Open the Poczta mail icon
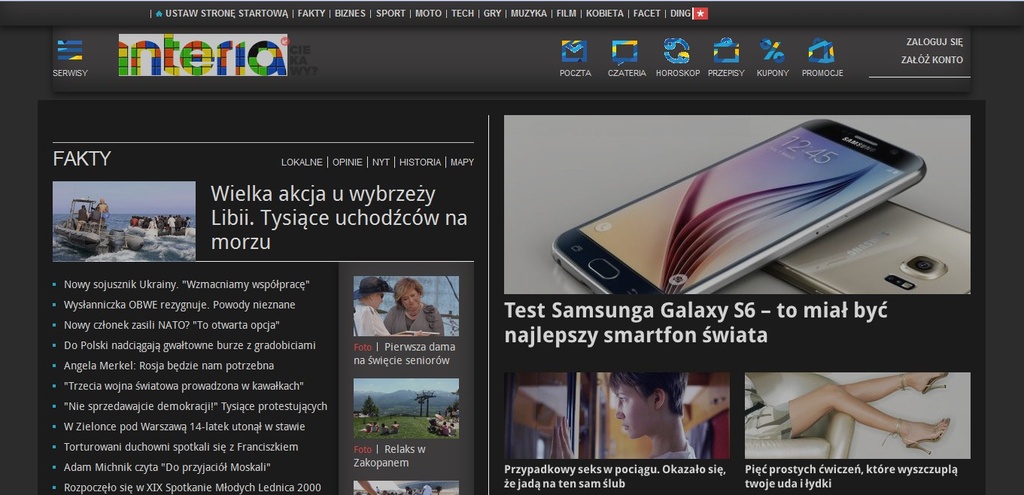This screenshot has width=1024, height=495. pyautogui.click(x=575, y=51)
